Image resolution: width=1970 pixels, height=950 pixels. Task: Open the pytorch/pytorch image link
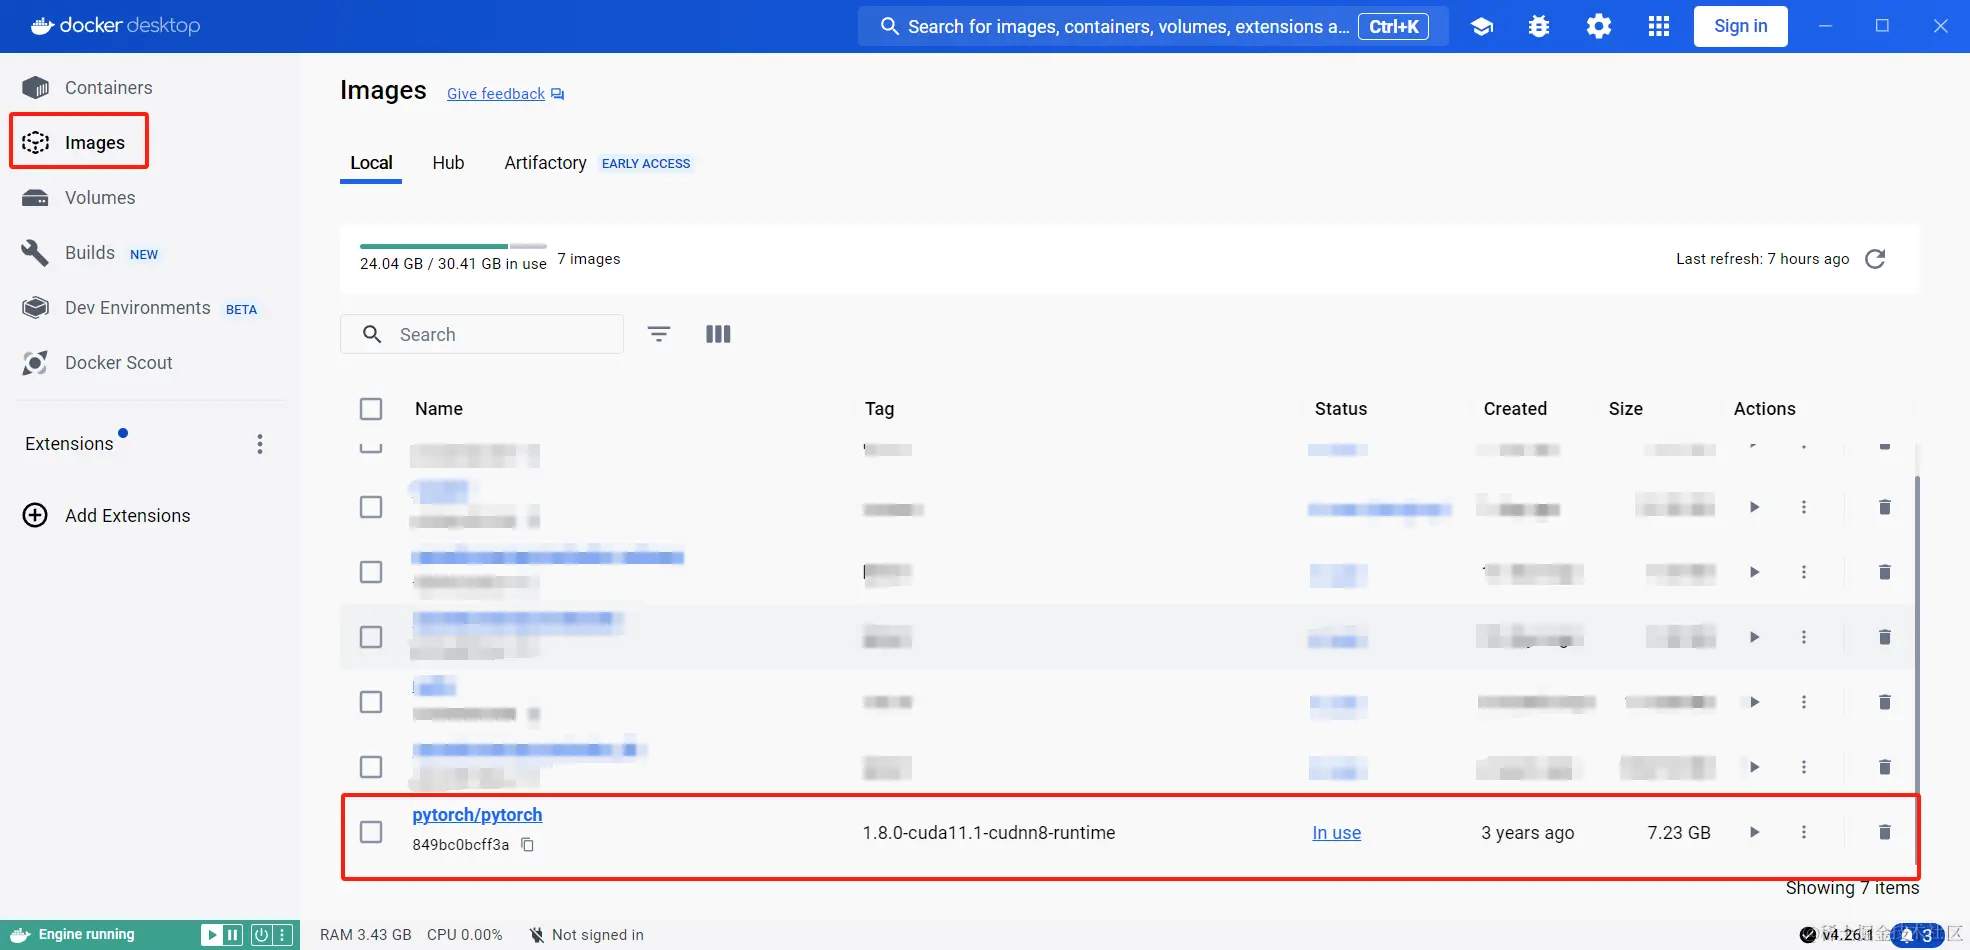coord(477,815)
